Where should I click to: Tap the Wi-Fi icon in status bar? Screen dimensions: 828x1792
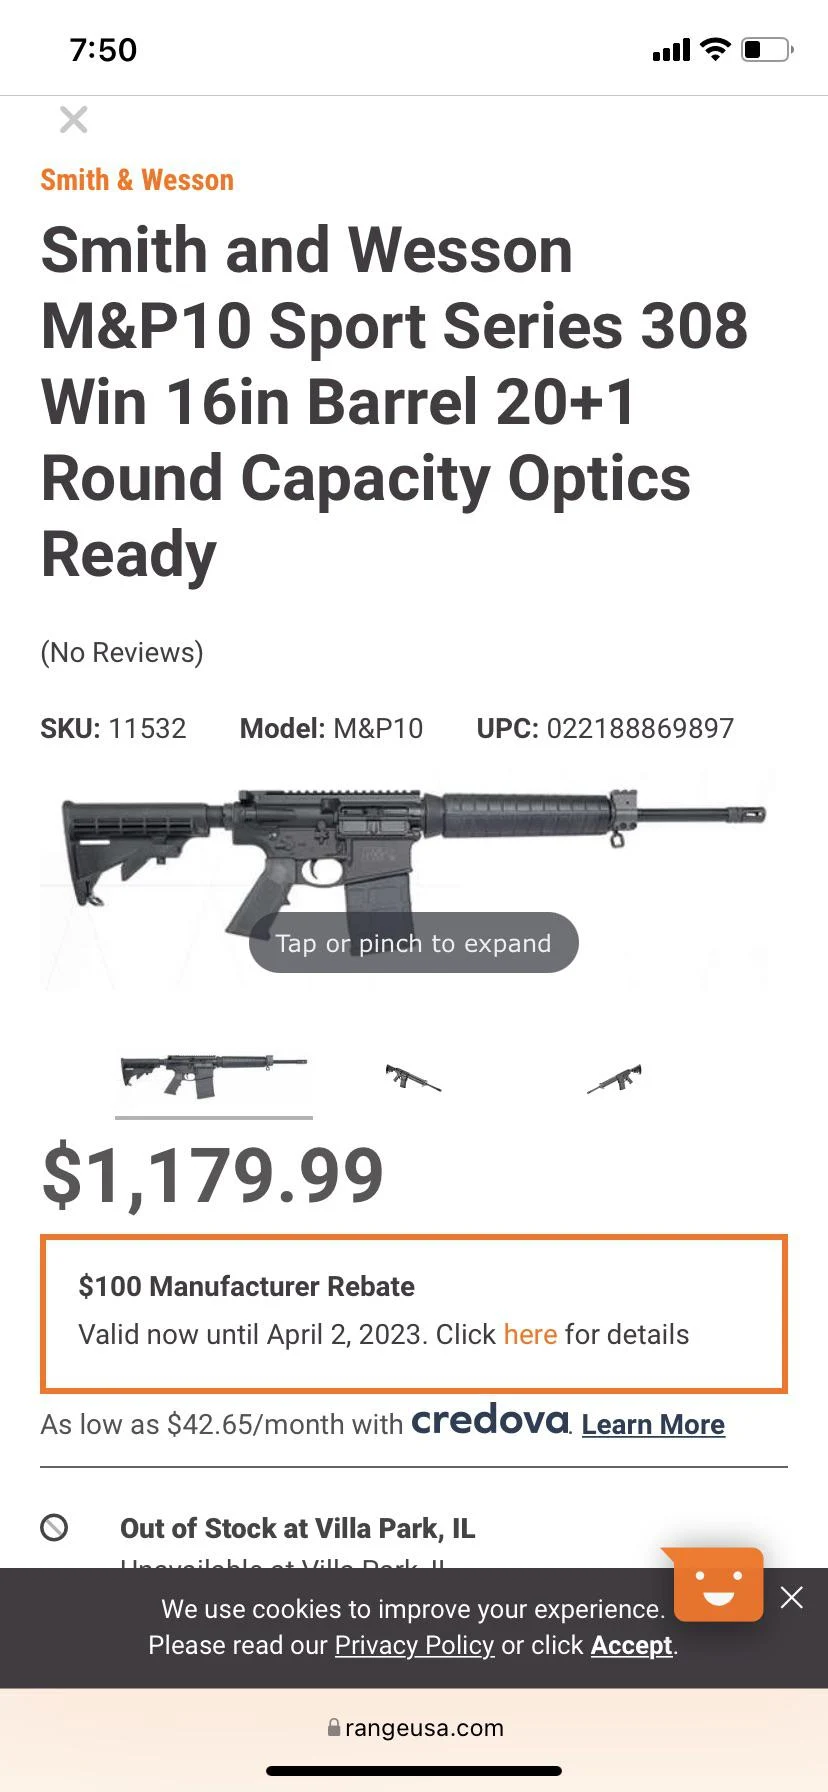coord(715,48)
